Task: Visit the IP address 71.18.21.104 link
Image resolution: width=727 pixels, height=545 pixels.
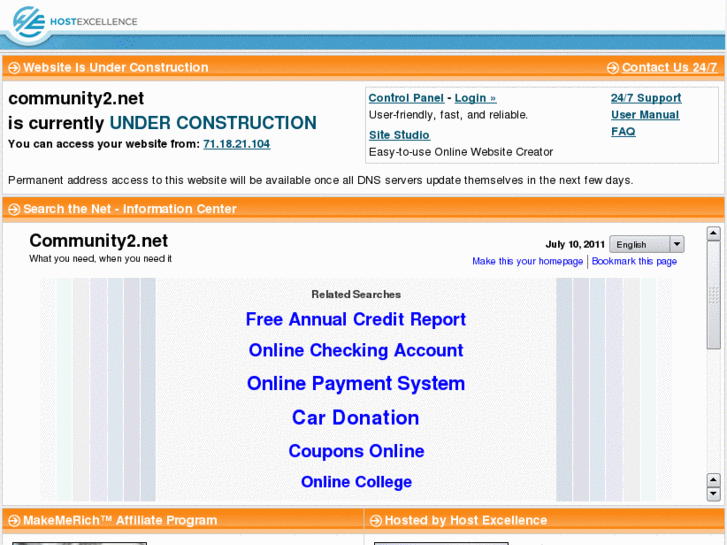Action: 236,144
